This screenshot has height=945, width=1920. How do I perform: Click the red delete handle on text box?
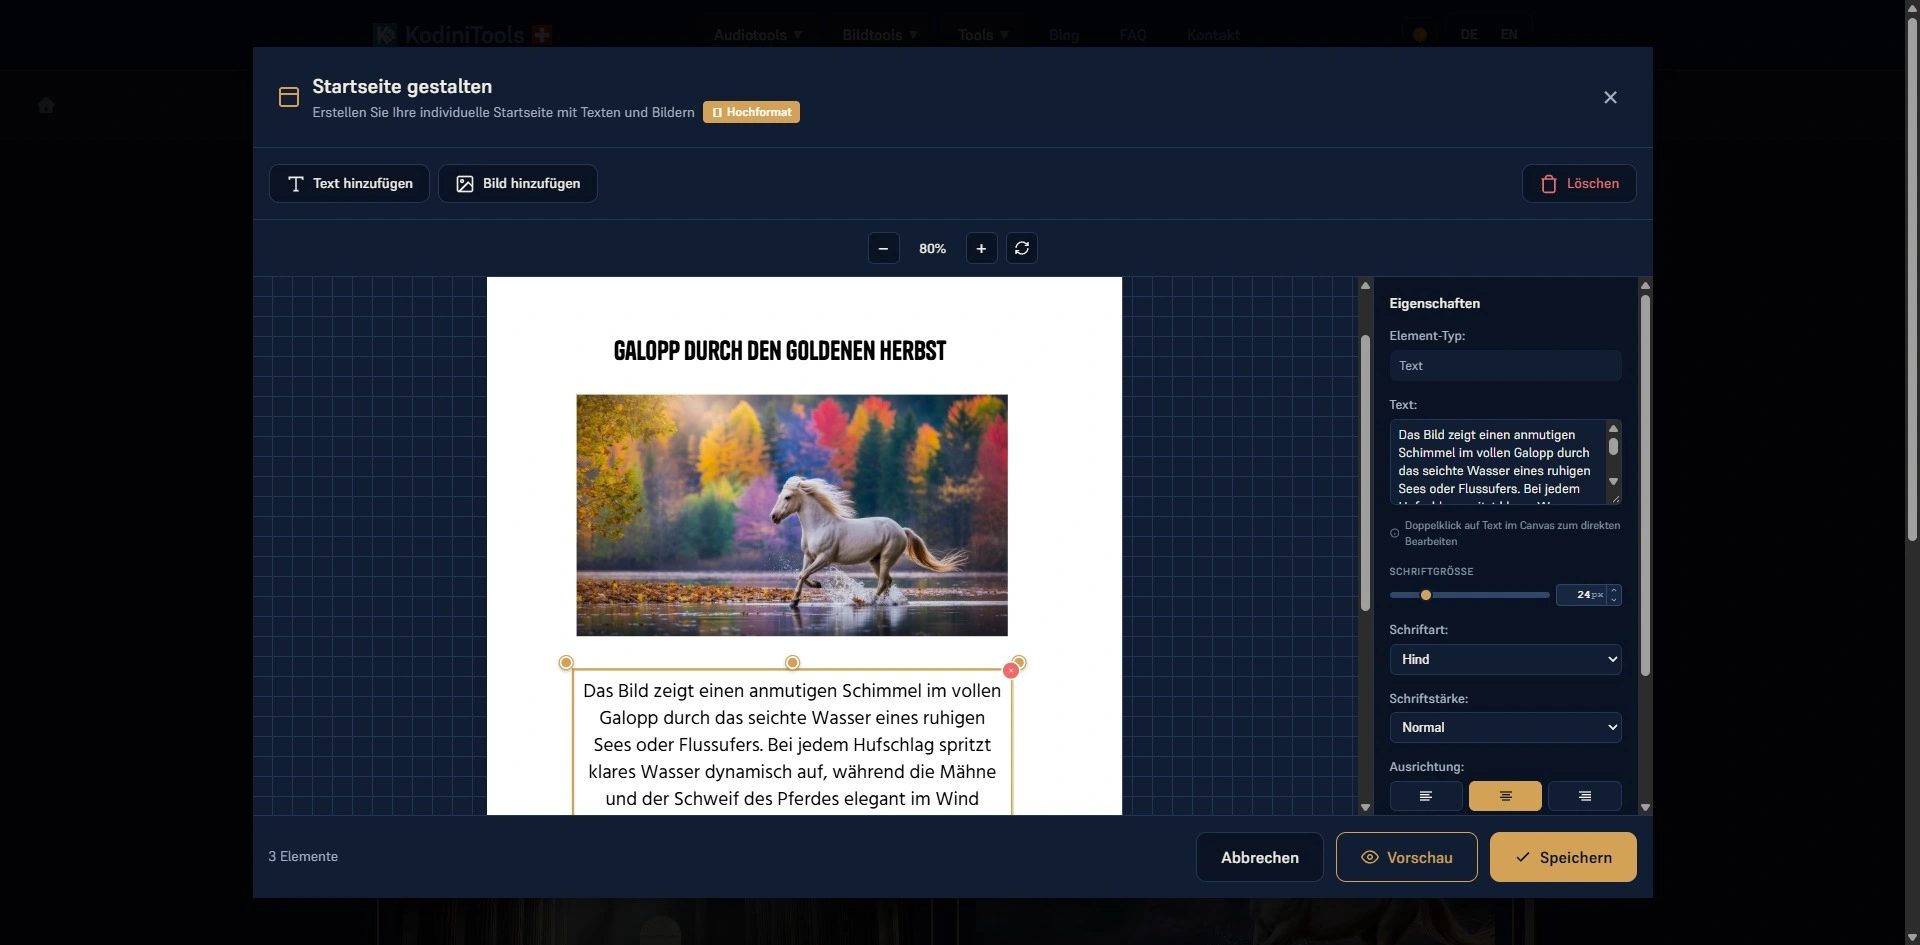(1011, 671)
